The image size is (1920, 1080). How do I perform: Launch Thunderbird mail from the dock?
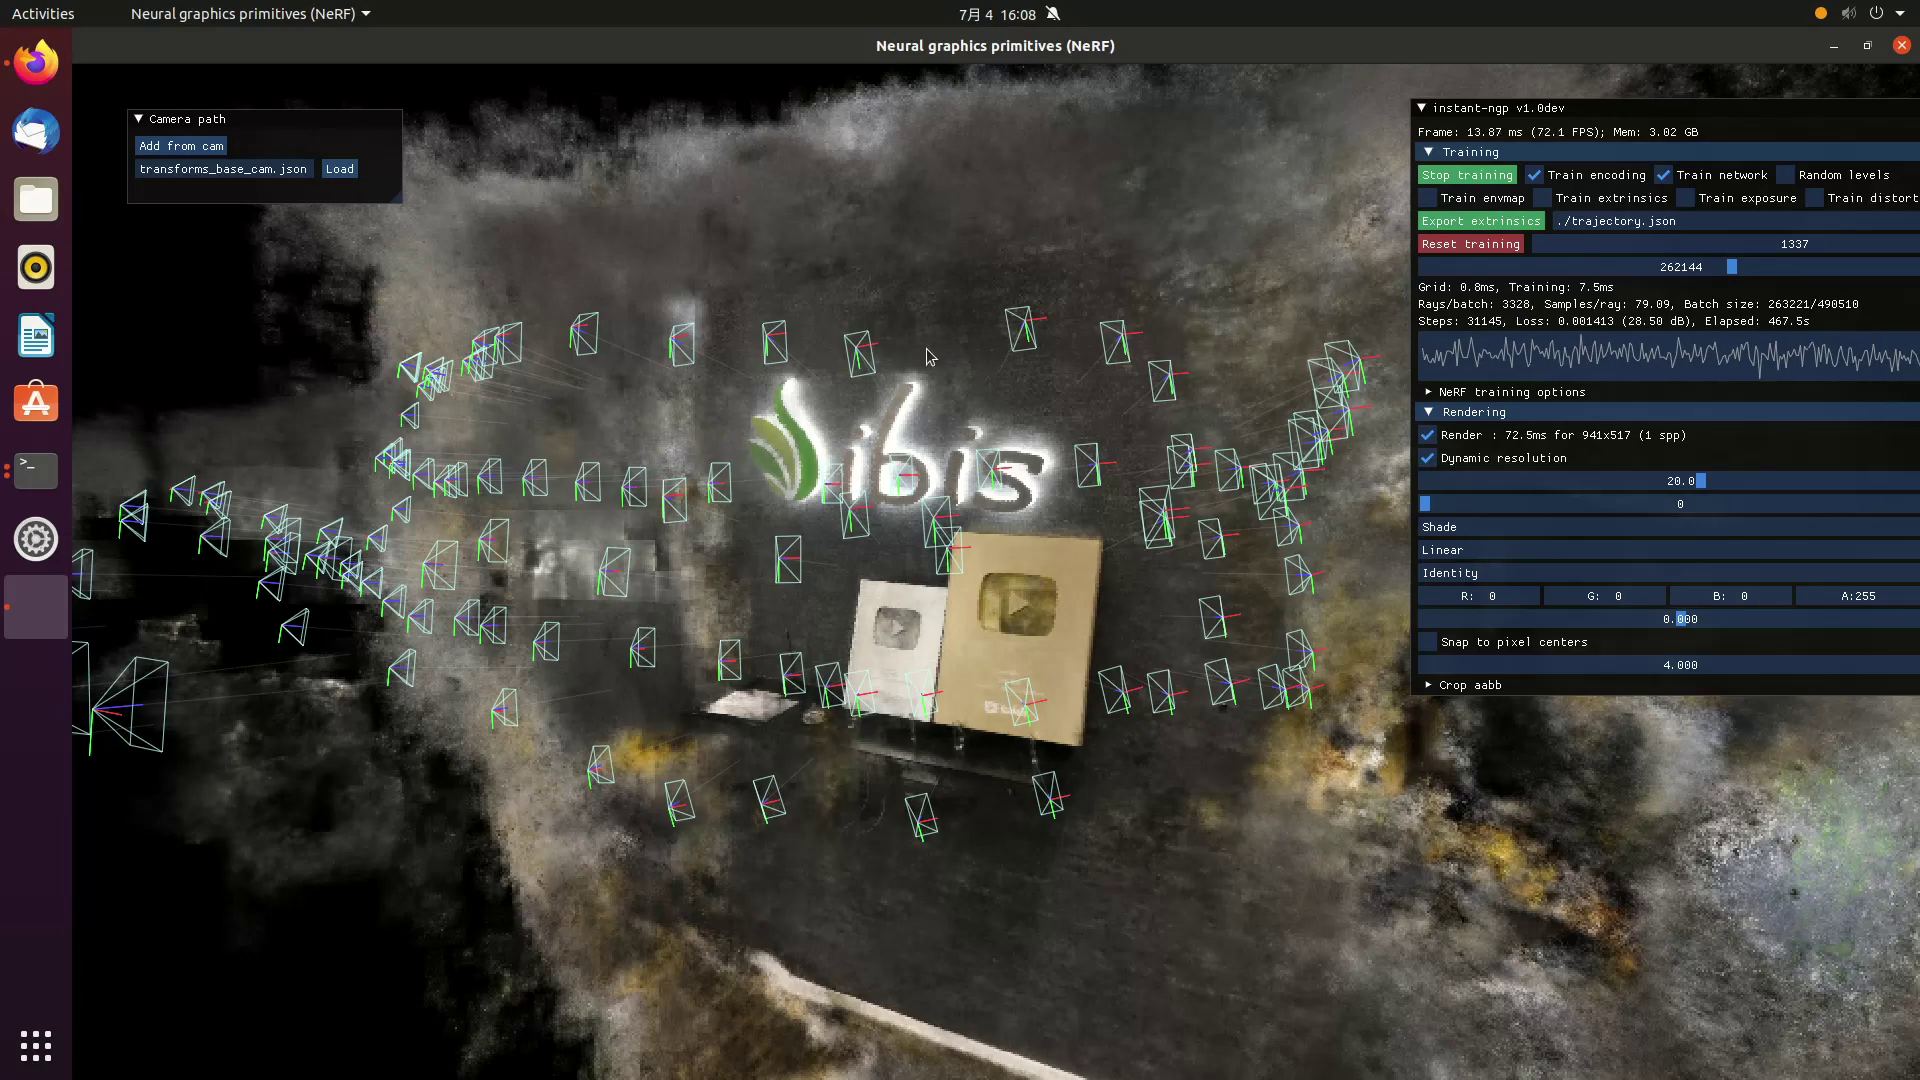tap(36, 131)
